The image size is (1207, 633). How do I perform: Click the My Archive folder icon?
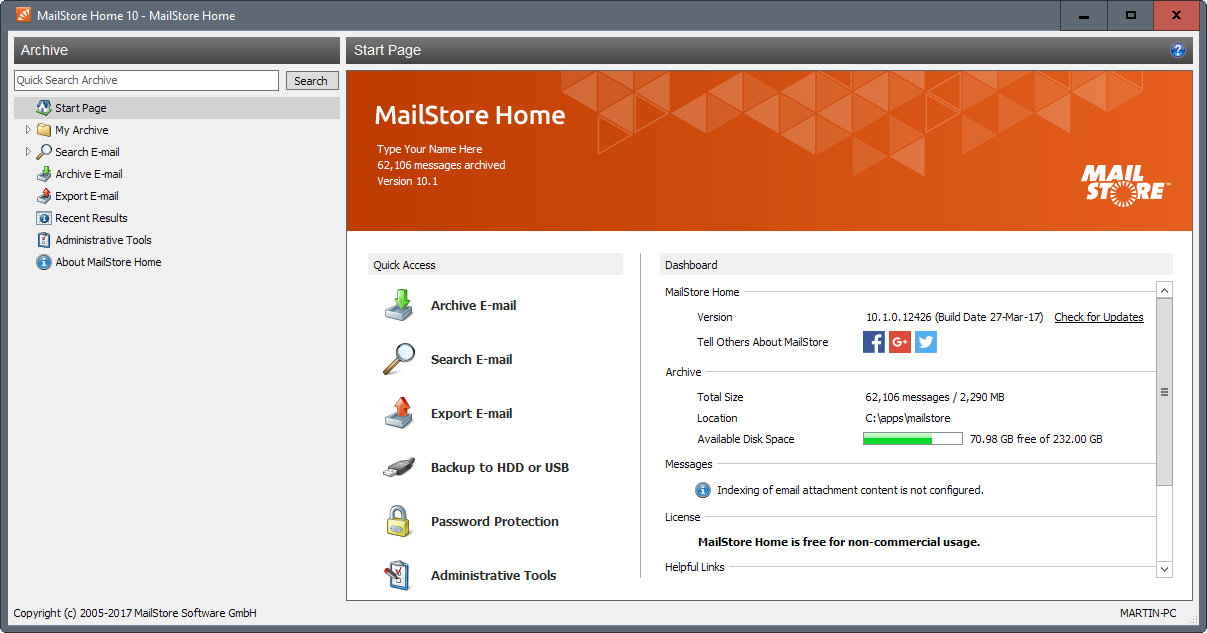[x=44, y=130]
